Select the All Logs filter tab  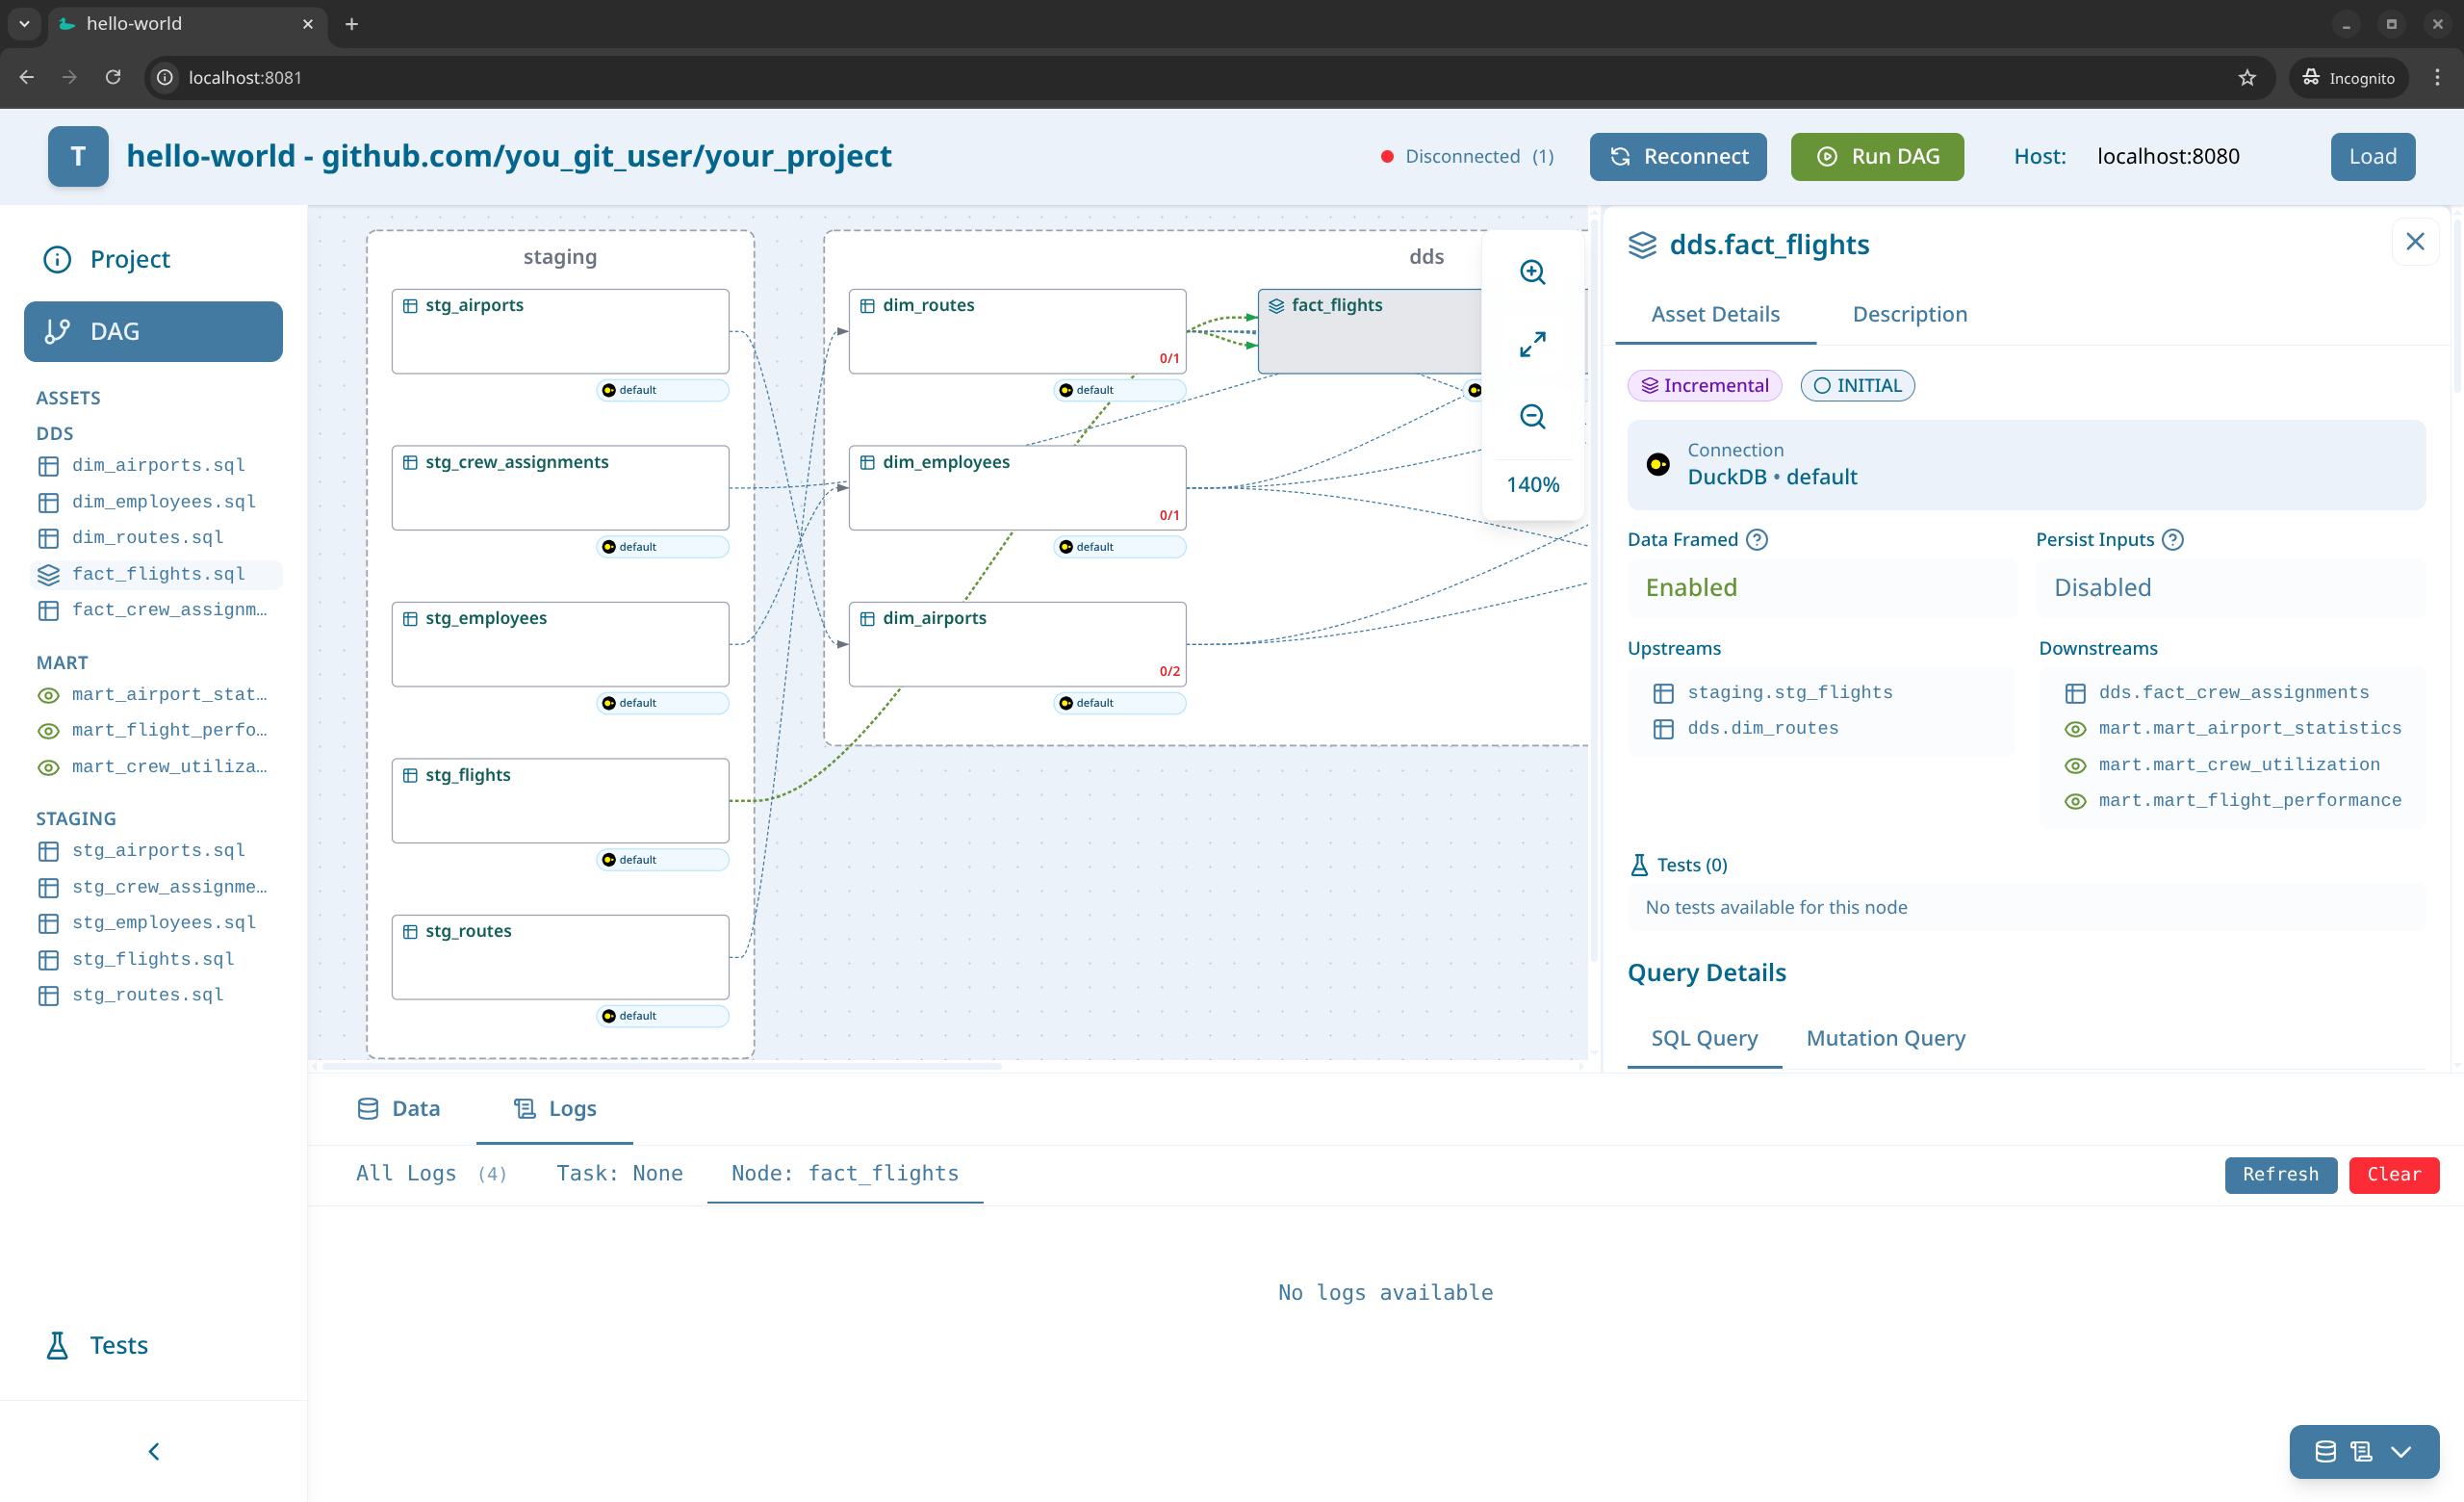pos(432,1173)
